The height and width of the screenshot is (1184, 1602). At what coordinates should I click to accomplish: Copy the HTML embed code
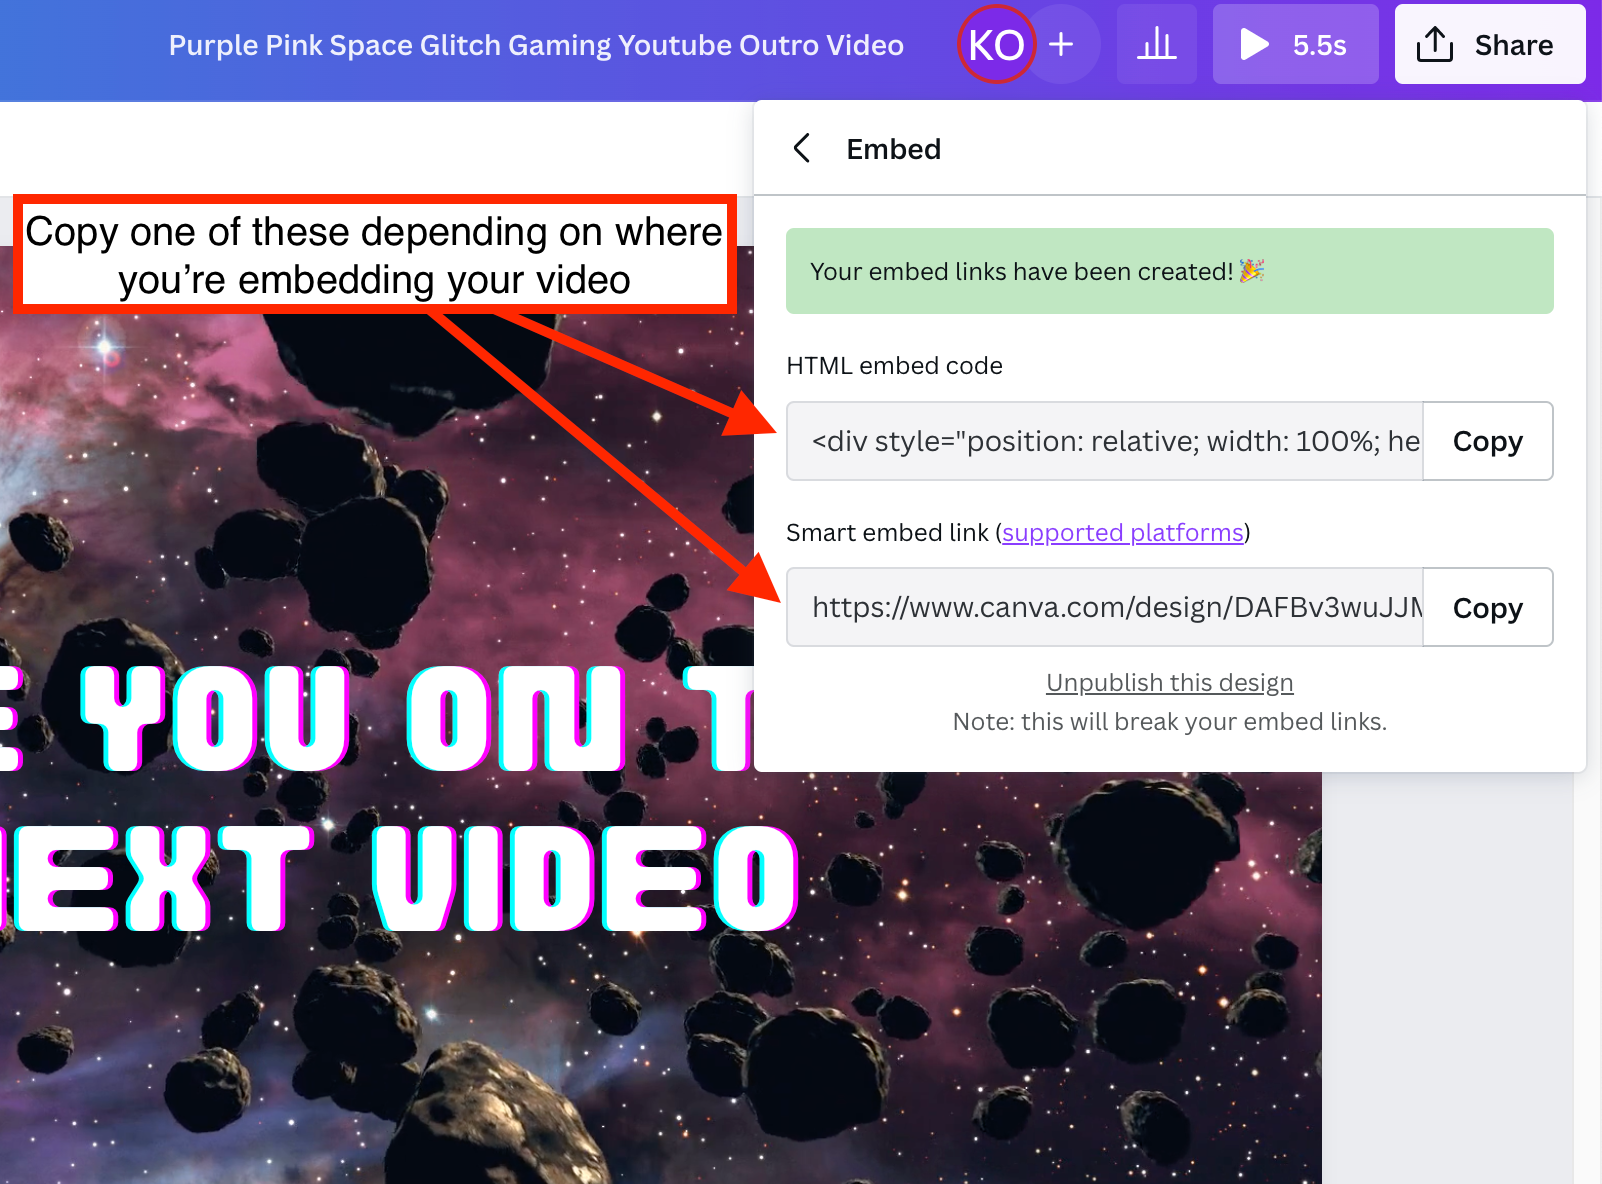(x=1487, y=441)
